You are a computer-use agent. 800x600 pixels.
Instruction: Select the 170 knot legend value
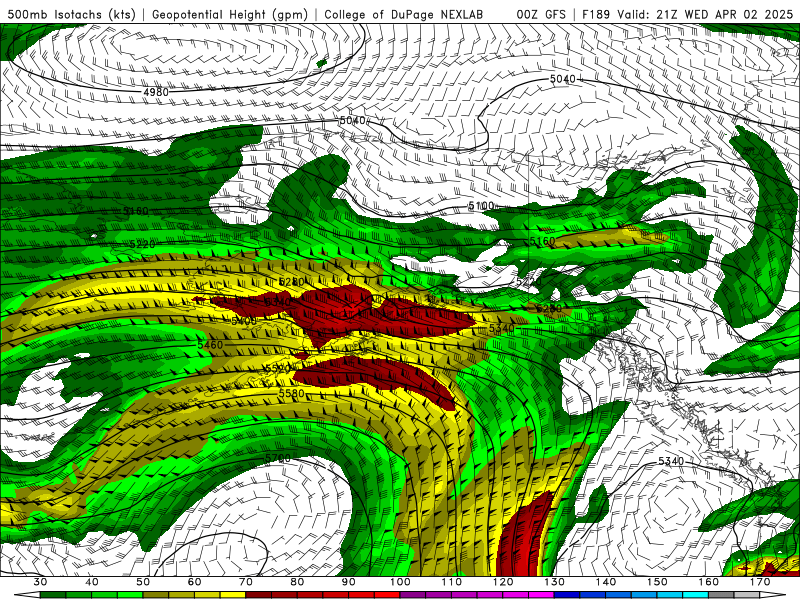point(760,582)
